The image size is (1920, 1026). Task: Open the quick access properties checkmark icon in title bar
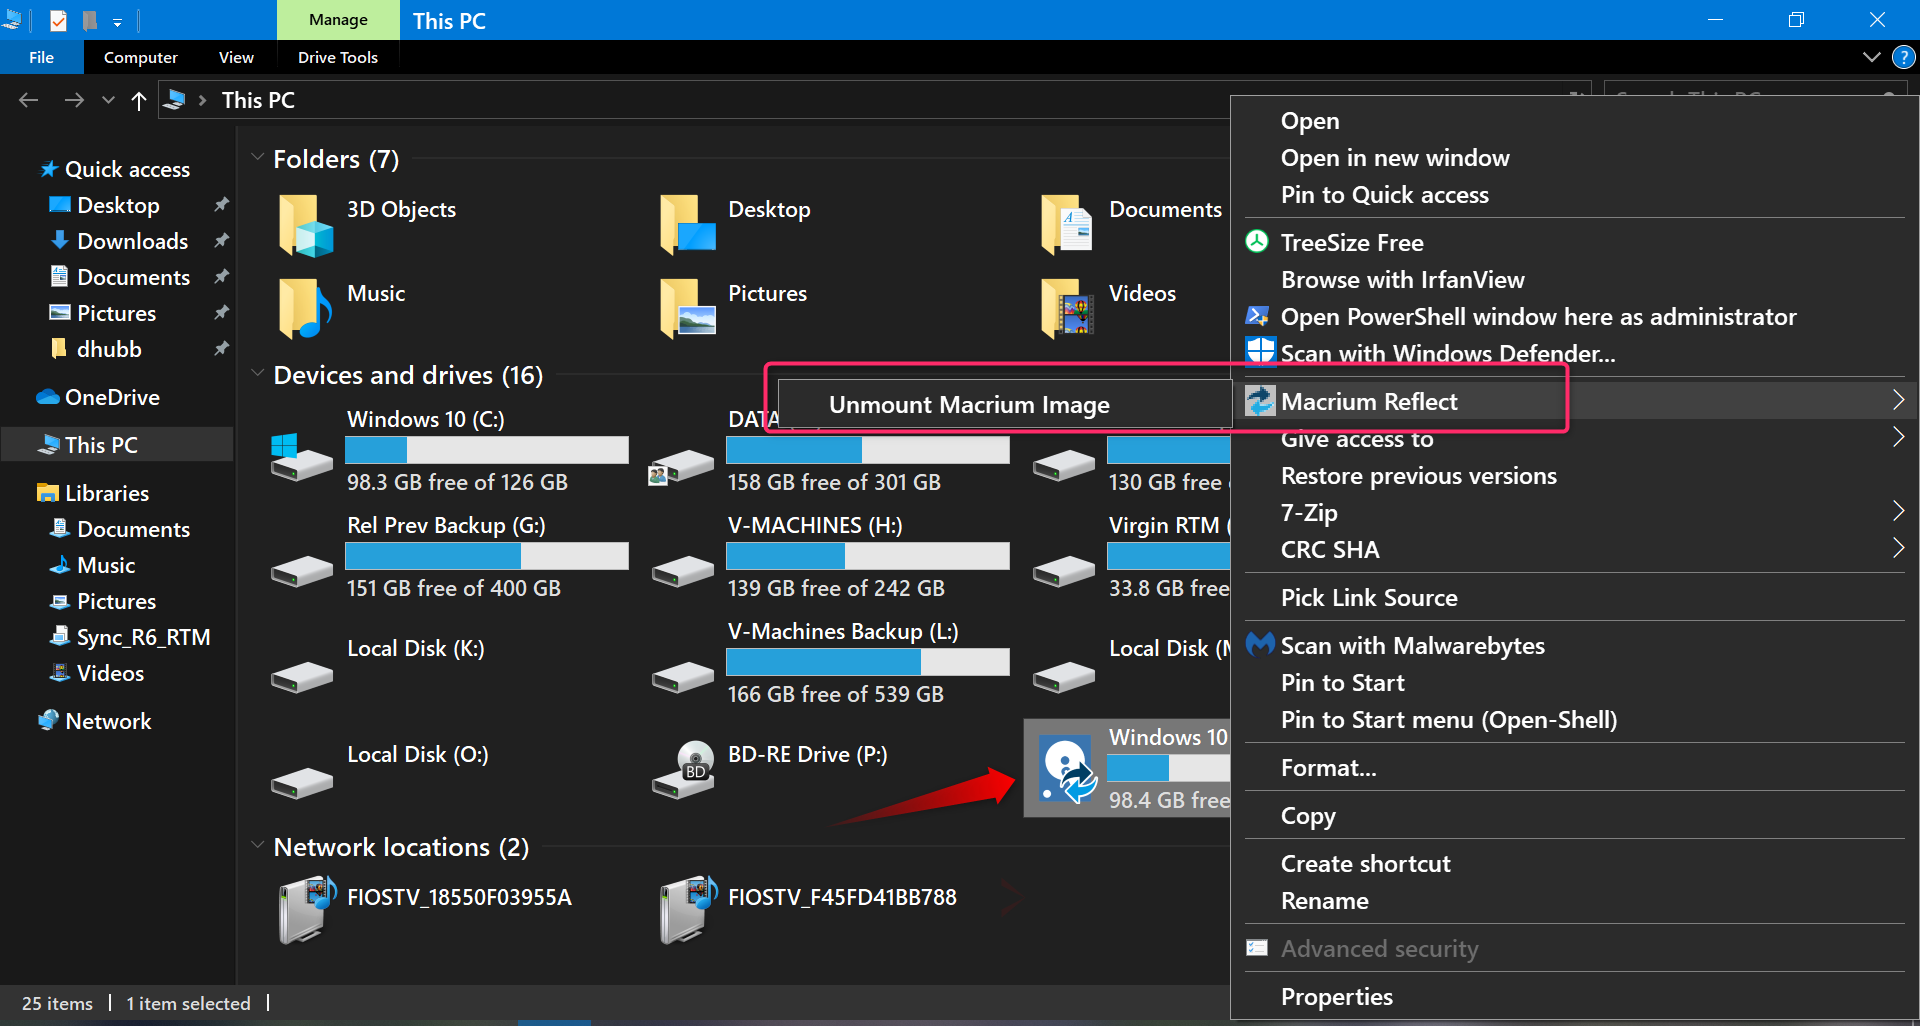coord(58,20)
